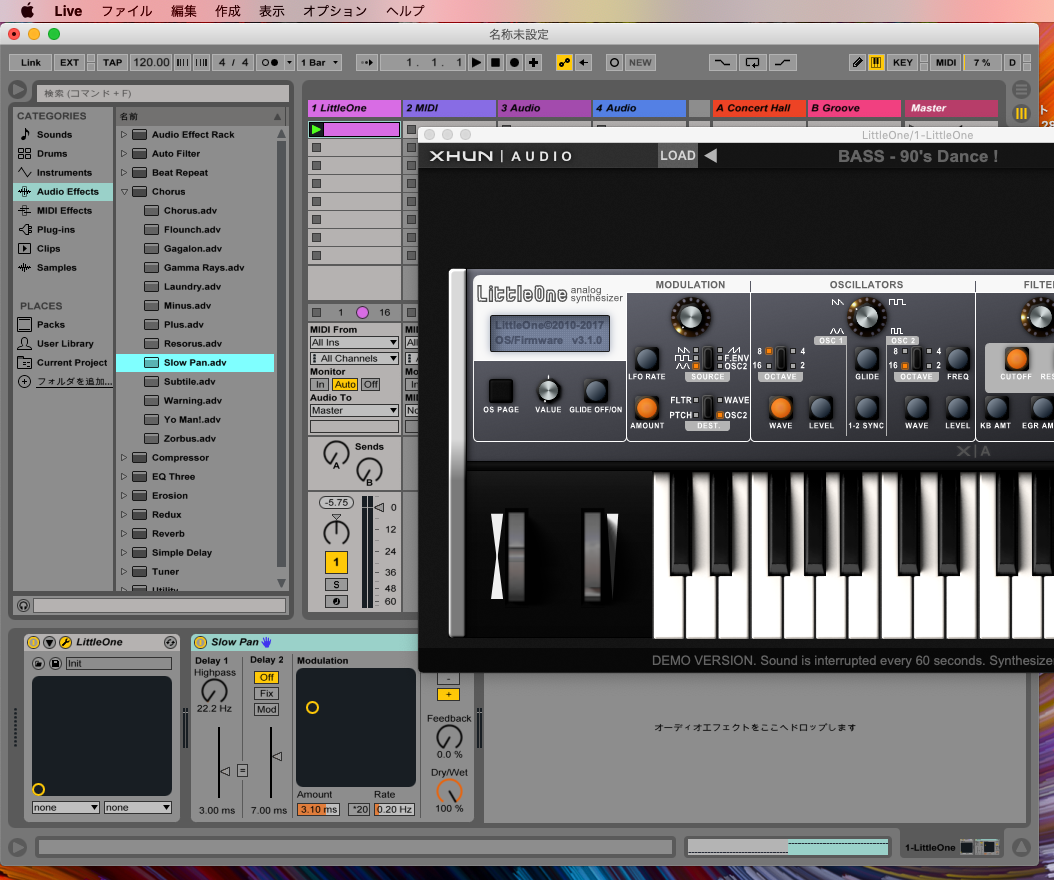Select Slow Pan.adv preset
Screen dimensions: 1054x880
coord(195,362)
